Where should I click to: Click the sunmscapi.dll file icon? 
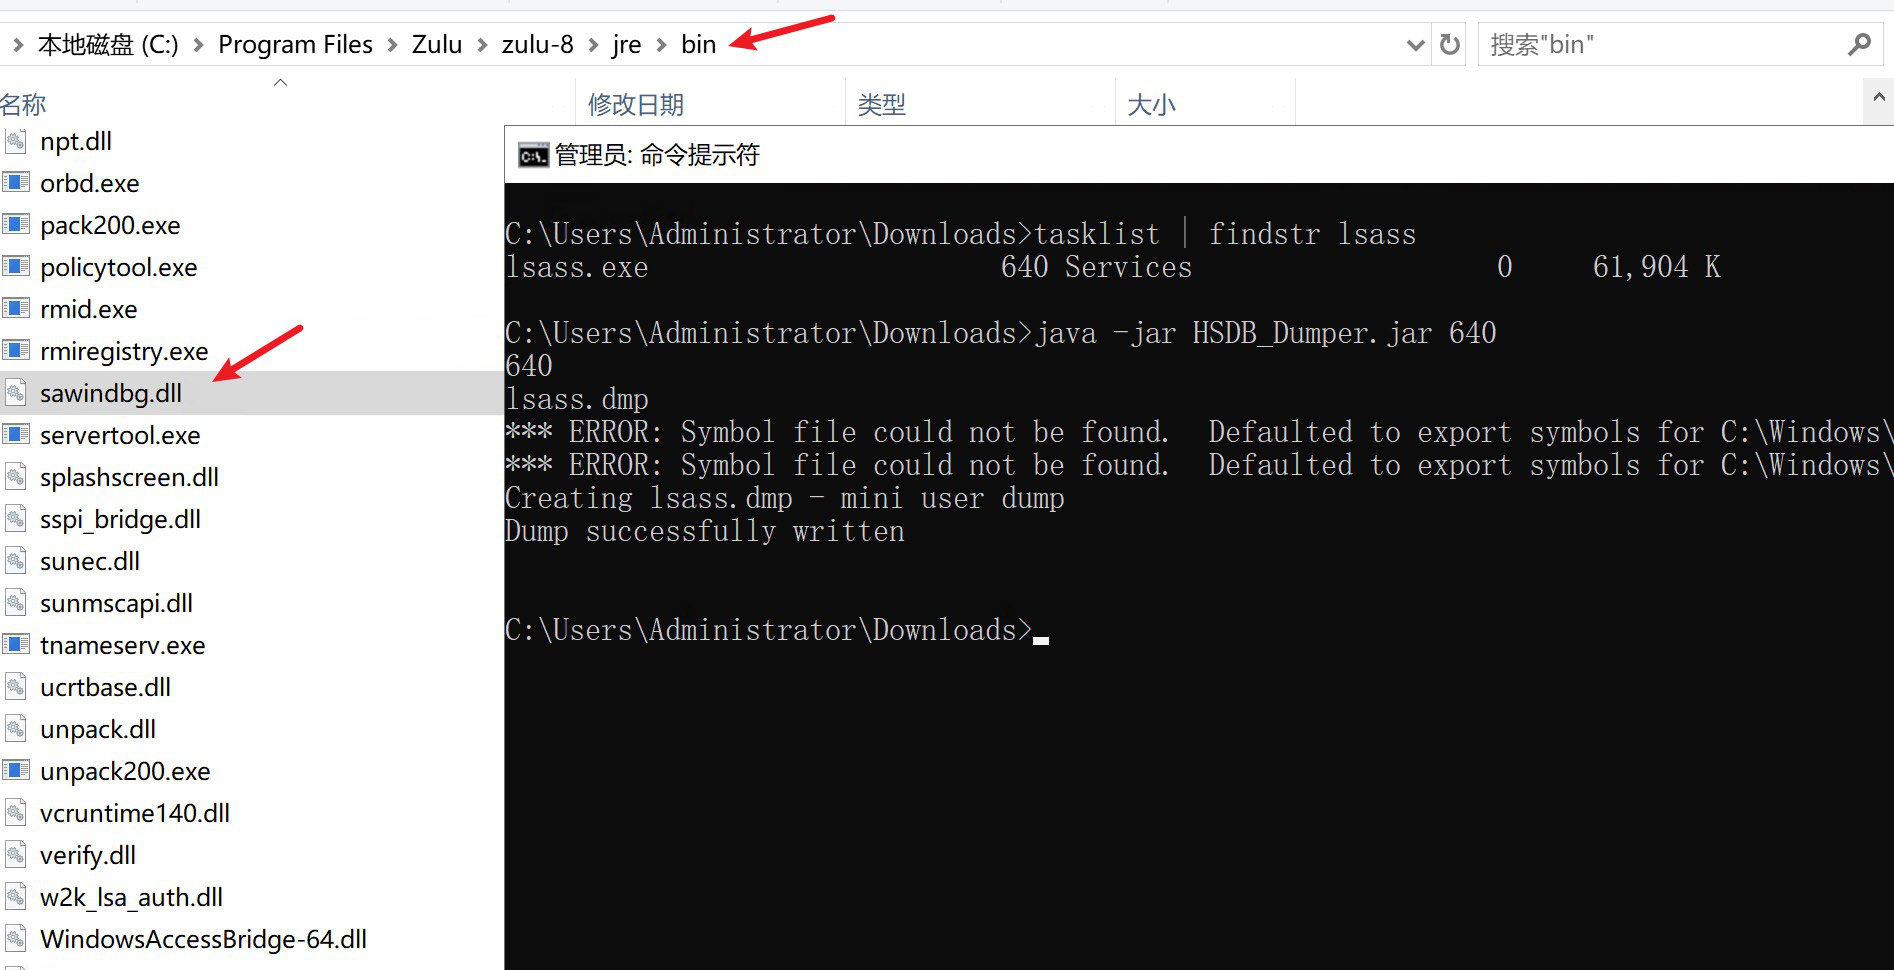15,603
